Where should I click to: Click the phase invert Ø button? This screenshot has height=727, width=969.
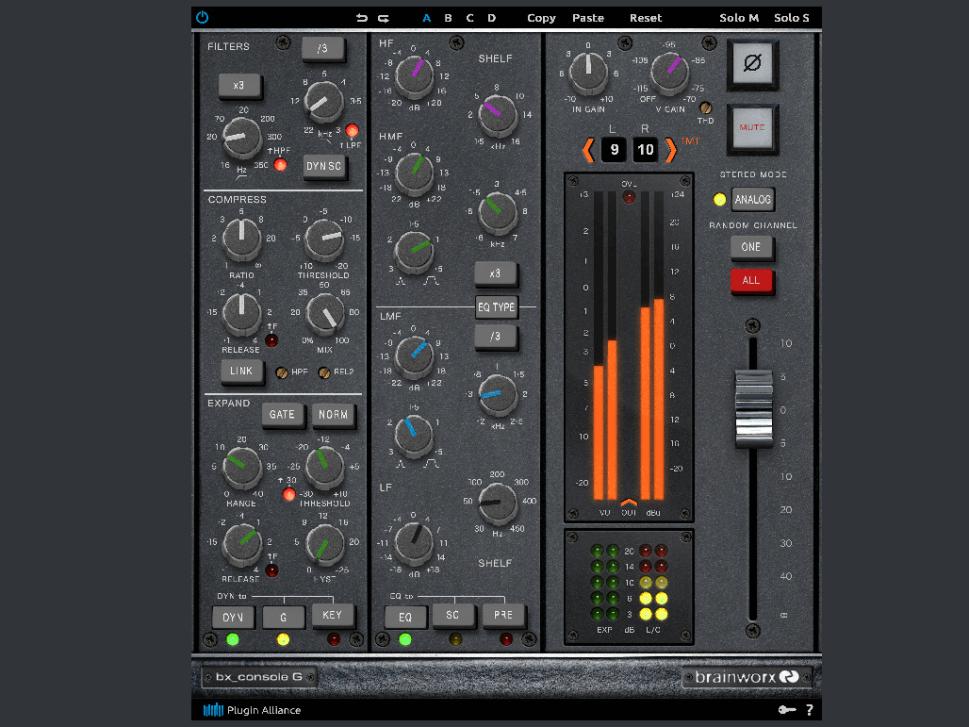pyautogui.click(x=752, y=65)
